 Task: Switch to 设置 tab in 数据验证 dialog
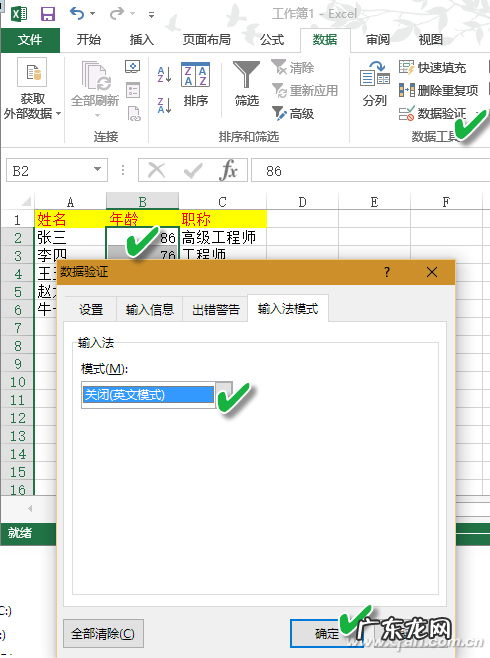click(x=91, y=309)
